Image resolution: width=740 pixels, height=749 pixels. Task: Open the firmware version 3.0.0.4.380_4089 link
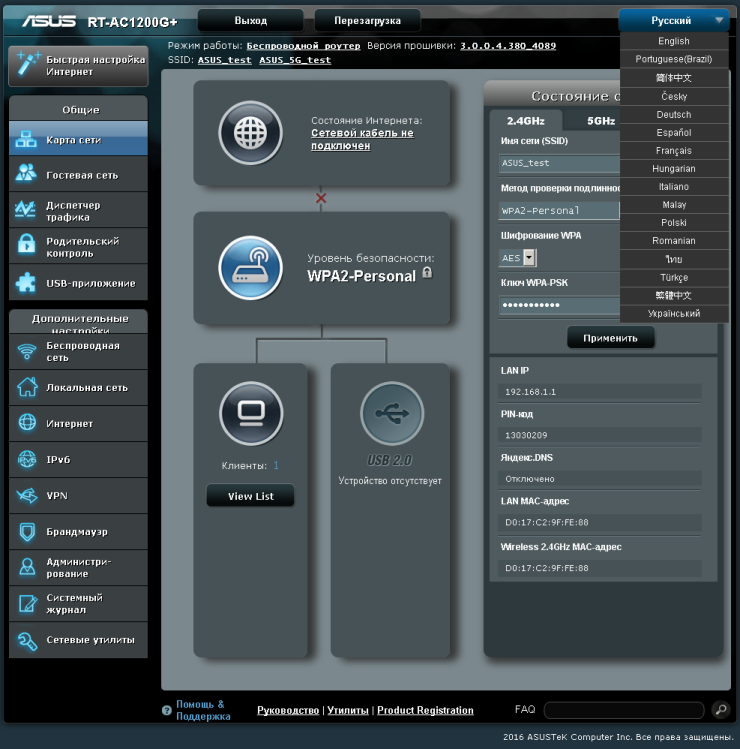pos(508,46)
